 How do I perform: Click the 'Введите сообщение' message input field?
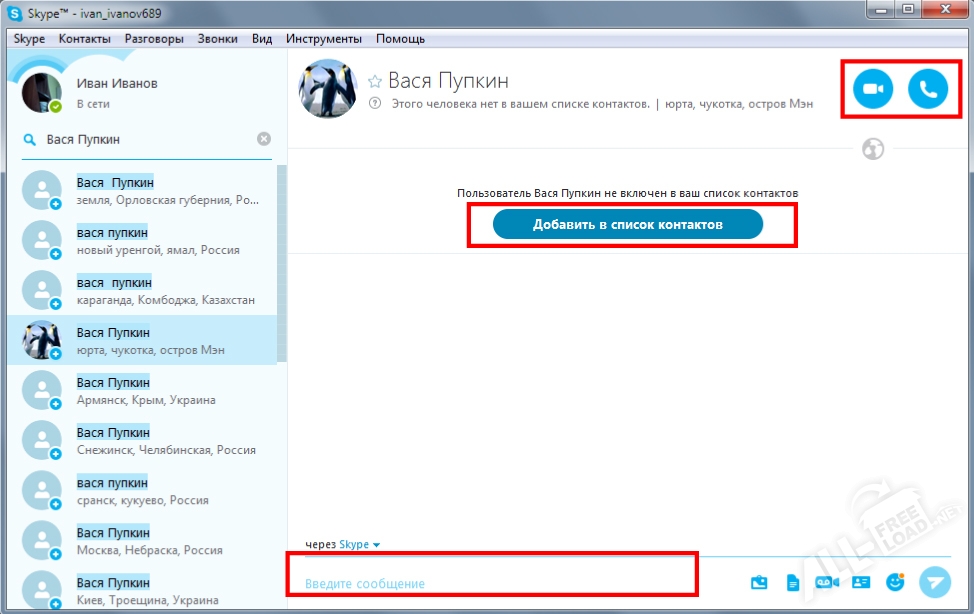490,583
